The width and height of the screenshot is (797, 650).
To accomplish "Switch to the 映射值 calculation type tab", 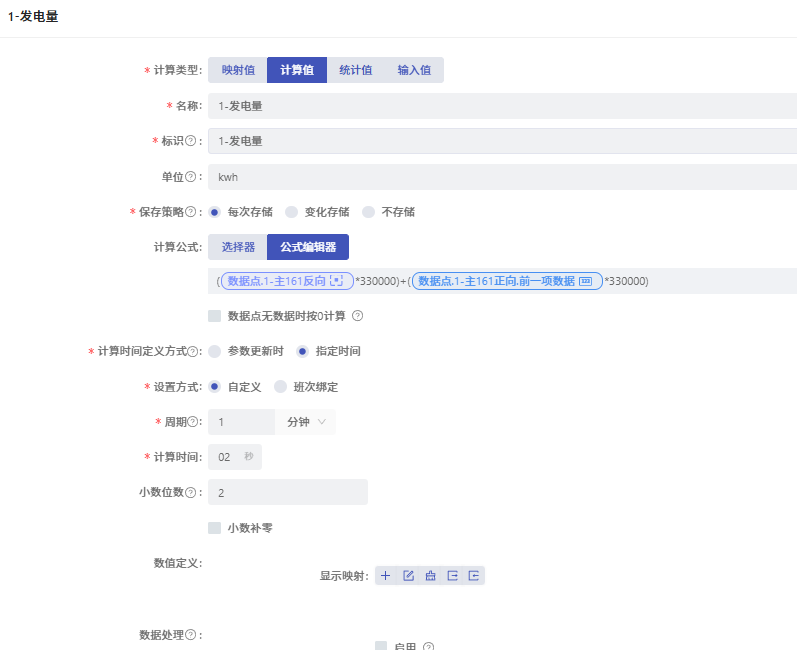I will click(238, 70).
